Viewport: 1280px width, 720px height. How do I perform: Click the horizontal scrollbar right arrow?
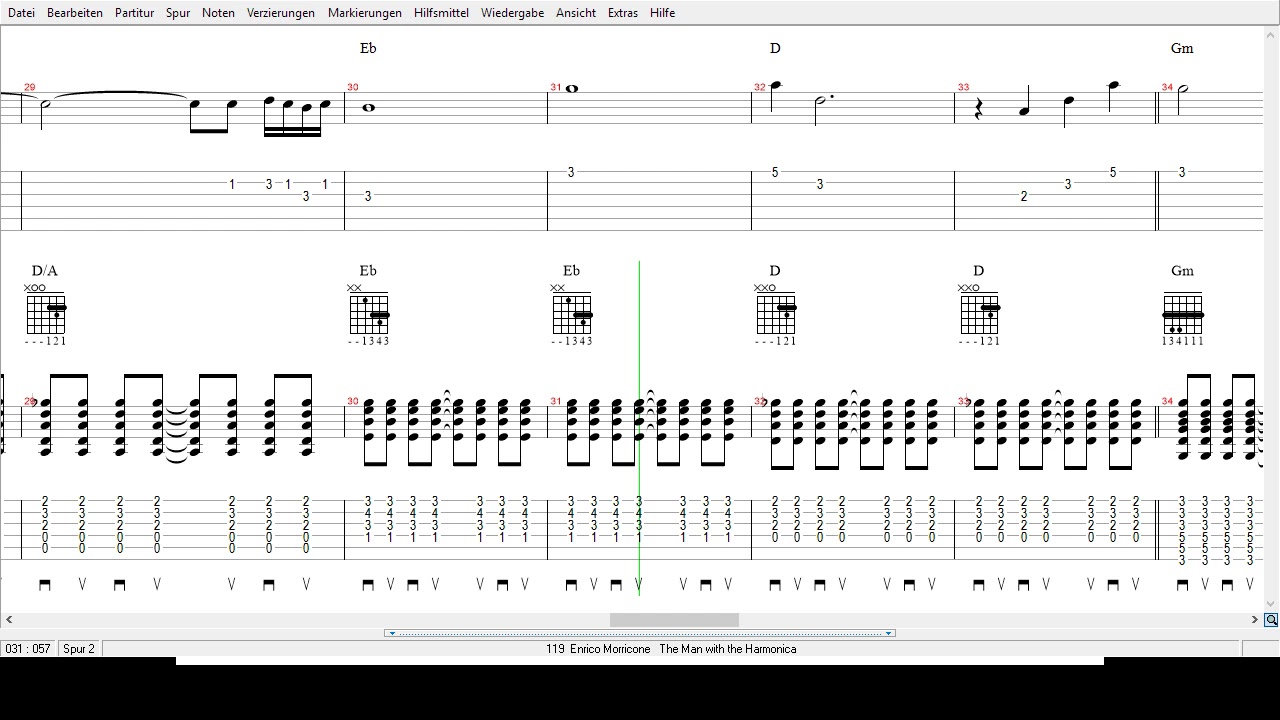(x=1254, y=620)
